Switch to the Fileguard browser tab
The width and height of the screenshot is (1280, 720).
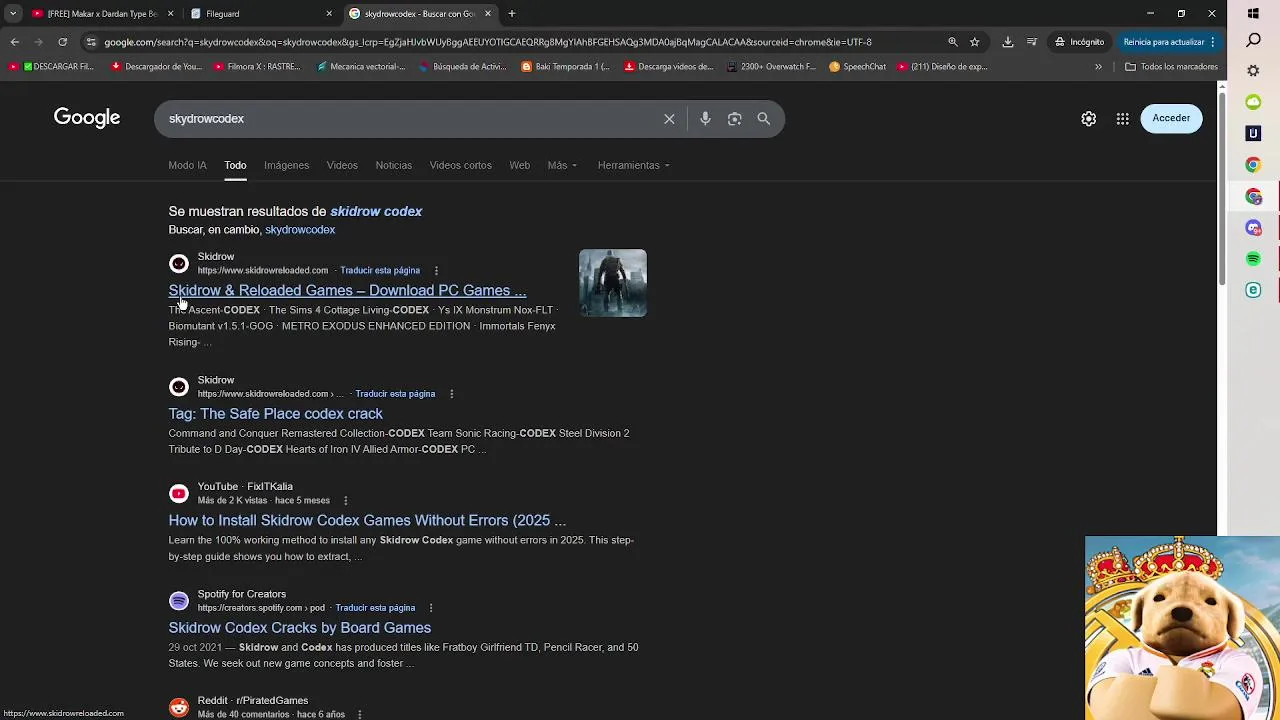pos(260,14)
